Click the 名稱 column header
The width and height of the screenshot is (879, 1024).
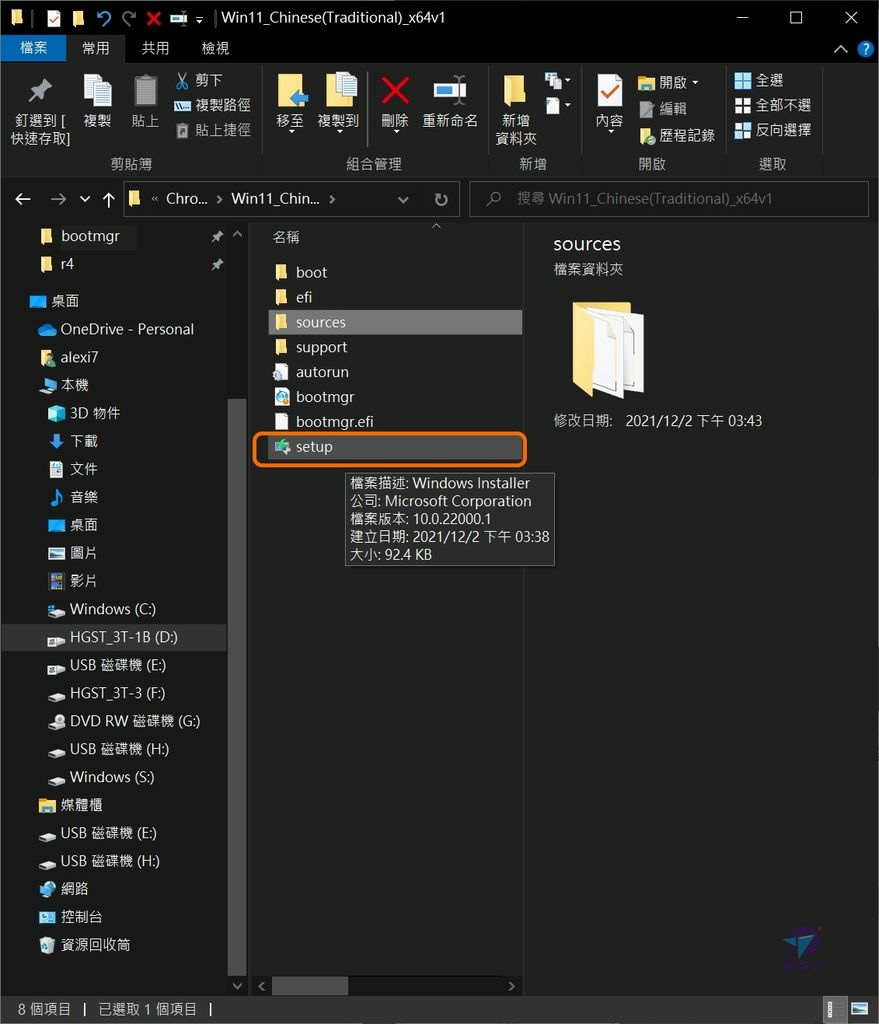click(x=286, y=237)
